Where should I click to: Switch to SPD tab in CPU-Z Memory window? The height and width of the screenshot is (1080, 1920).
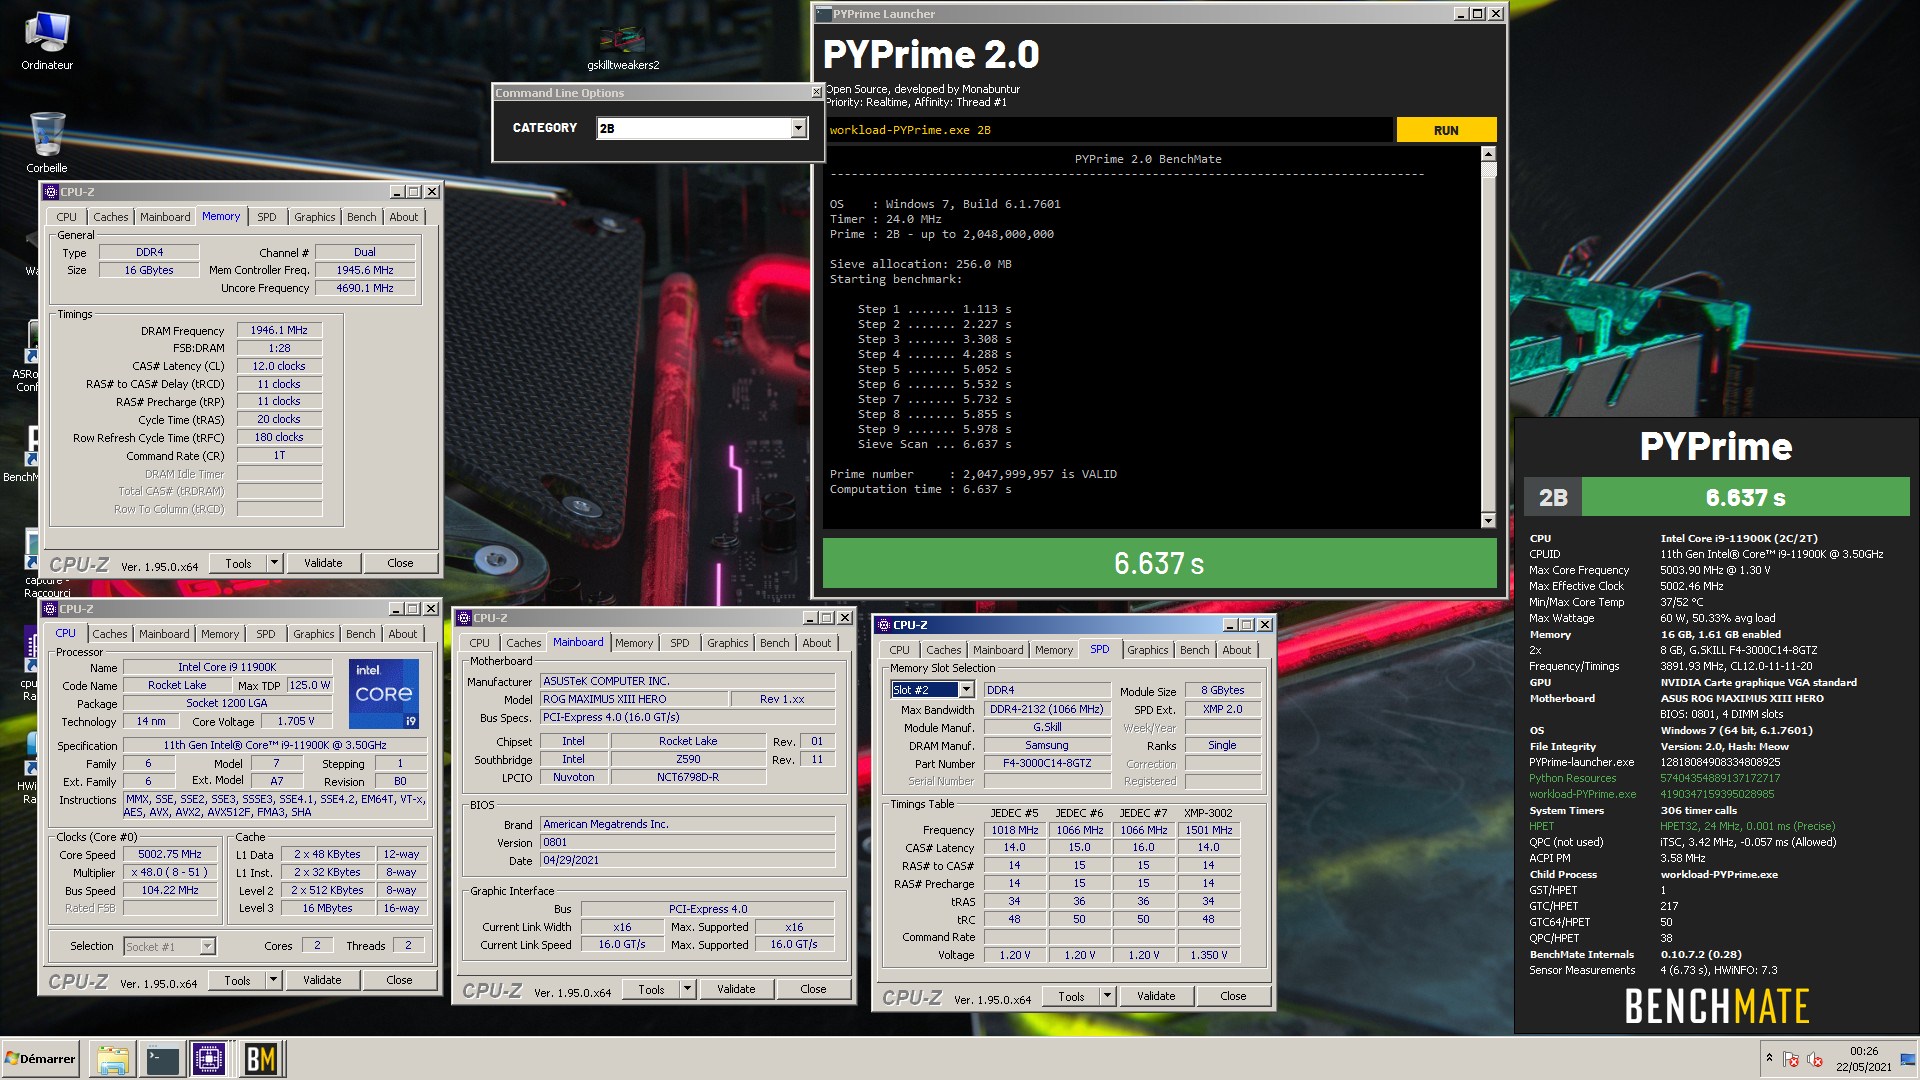[266, 217]
